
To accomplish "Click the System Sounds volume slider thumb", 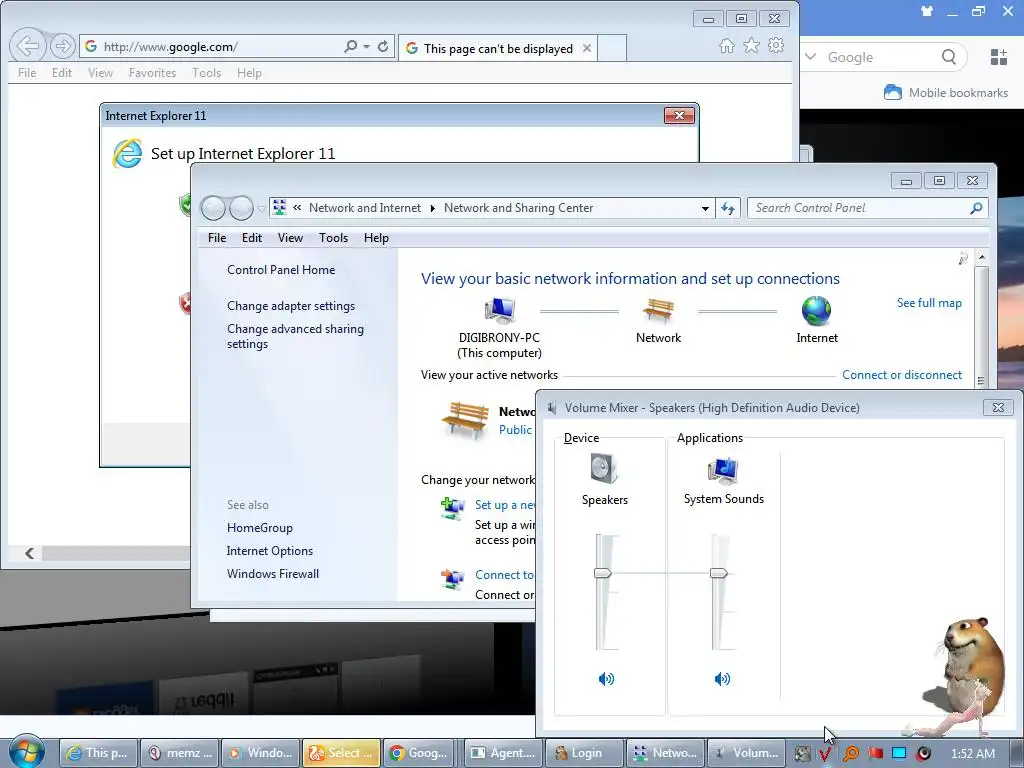I will [718, 573].
